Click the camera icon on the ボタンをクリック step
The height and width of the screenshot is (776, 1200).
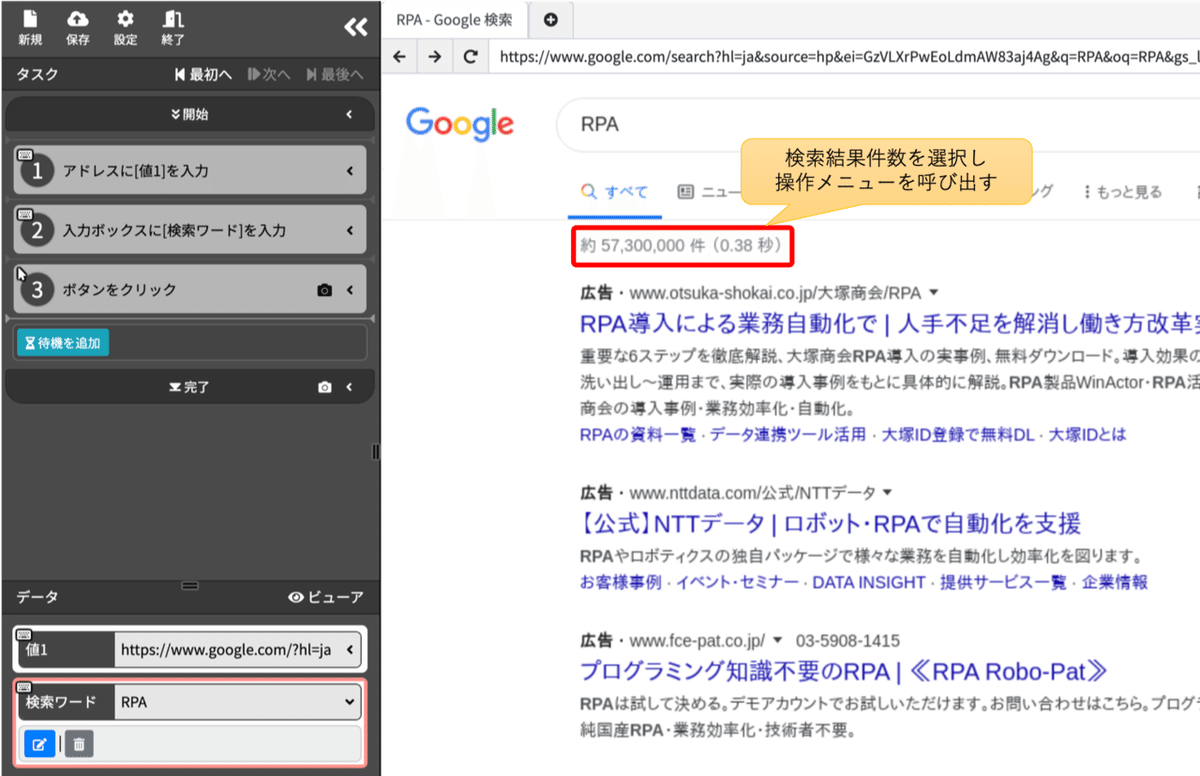(x=322, y=289)
